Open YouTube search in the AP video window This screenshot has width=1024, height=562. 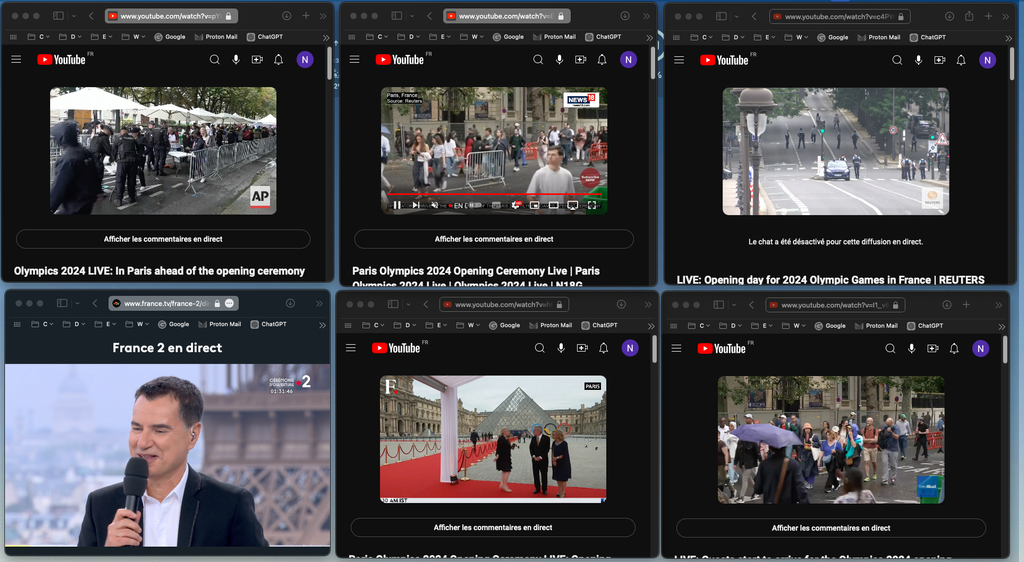(214, 60)
